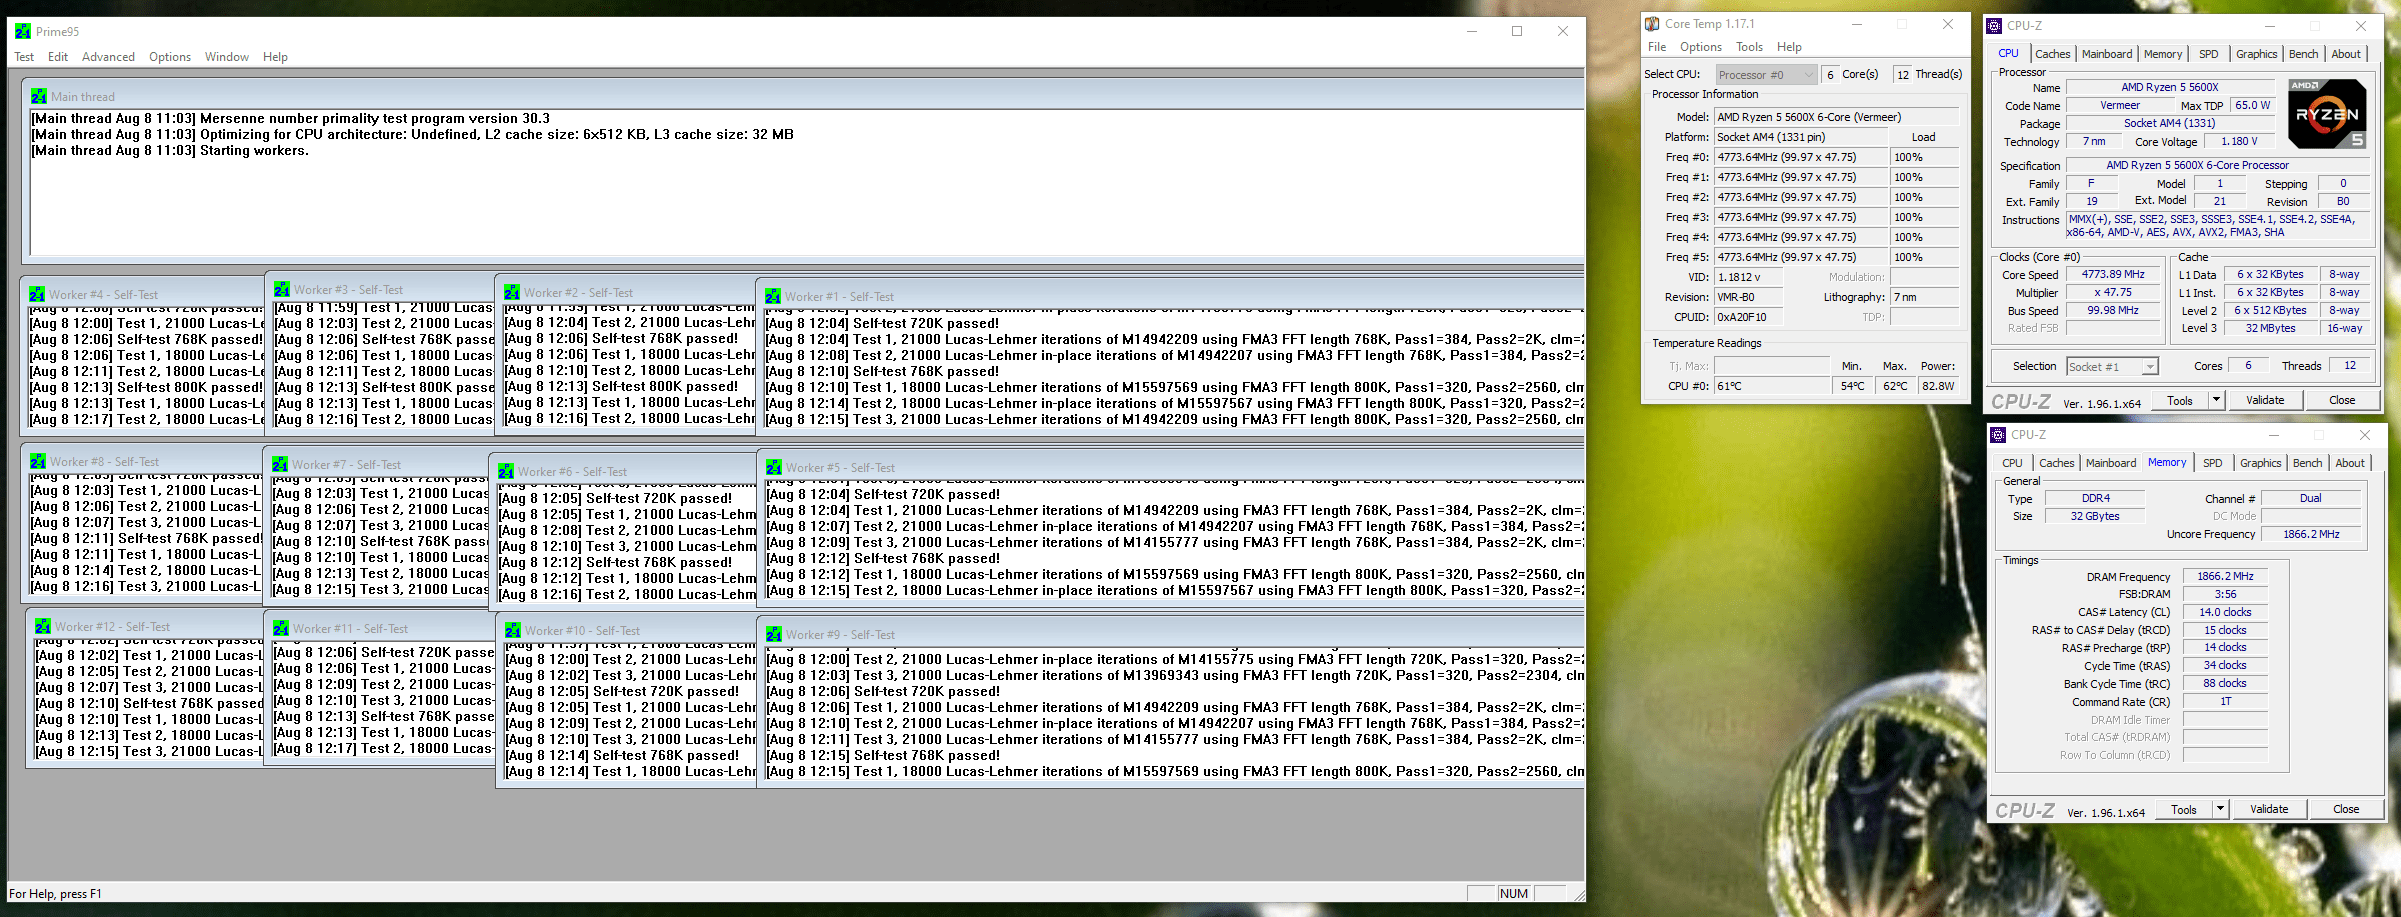2401x917 pixels.
Task: Click the upper CPU-Z window title icon
Action: click(1994, 26)
